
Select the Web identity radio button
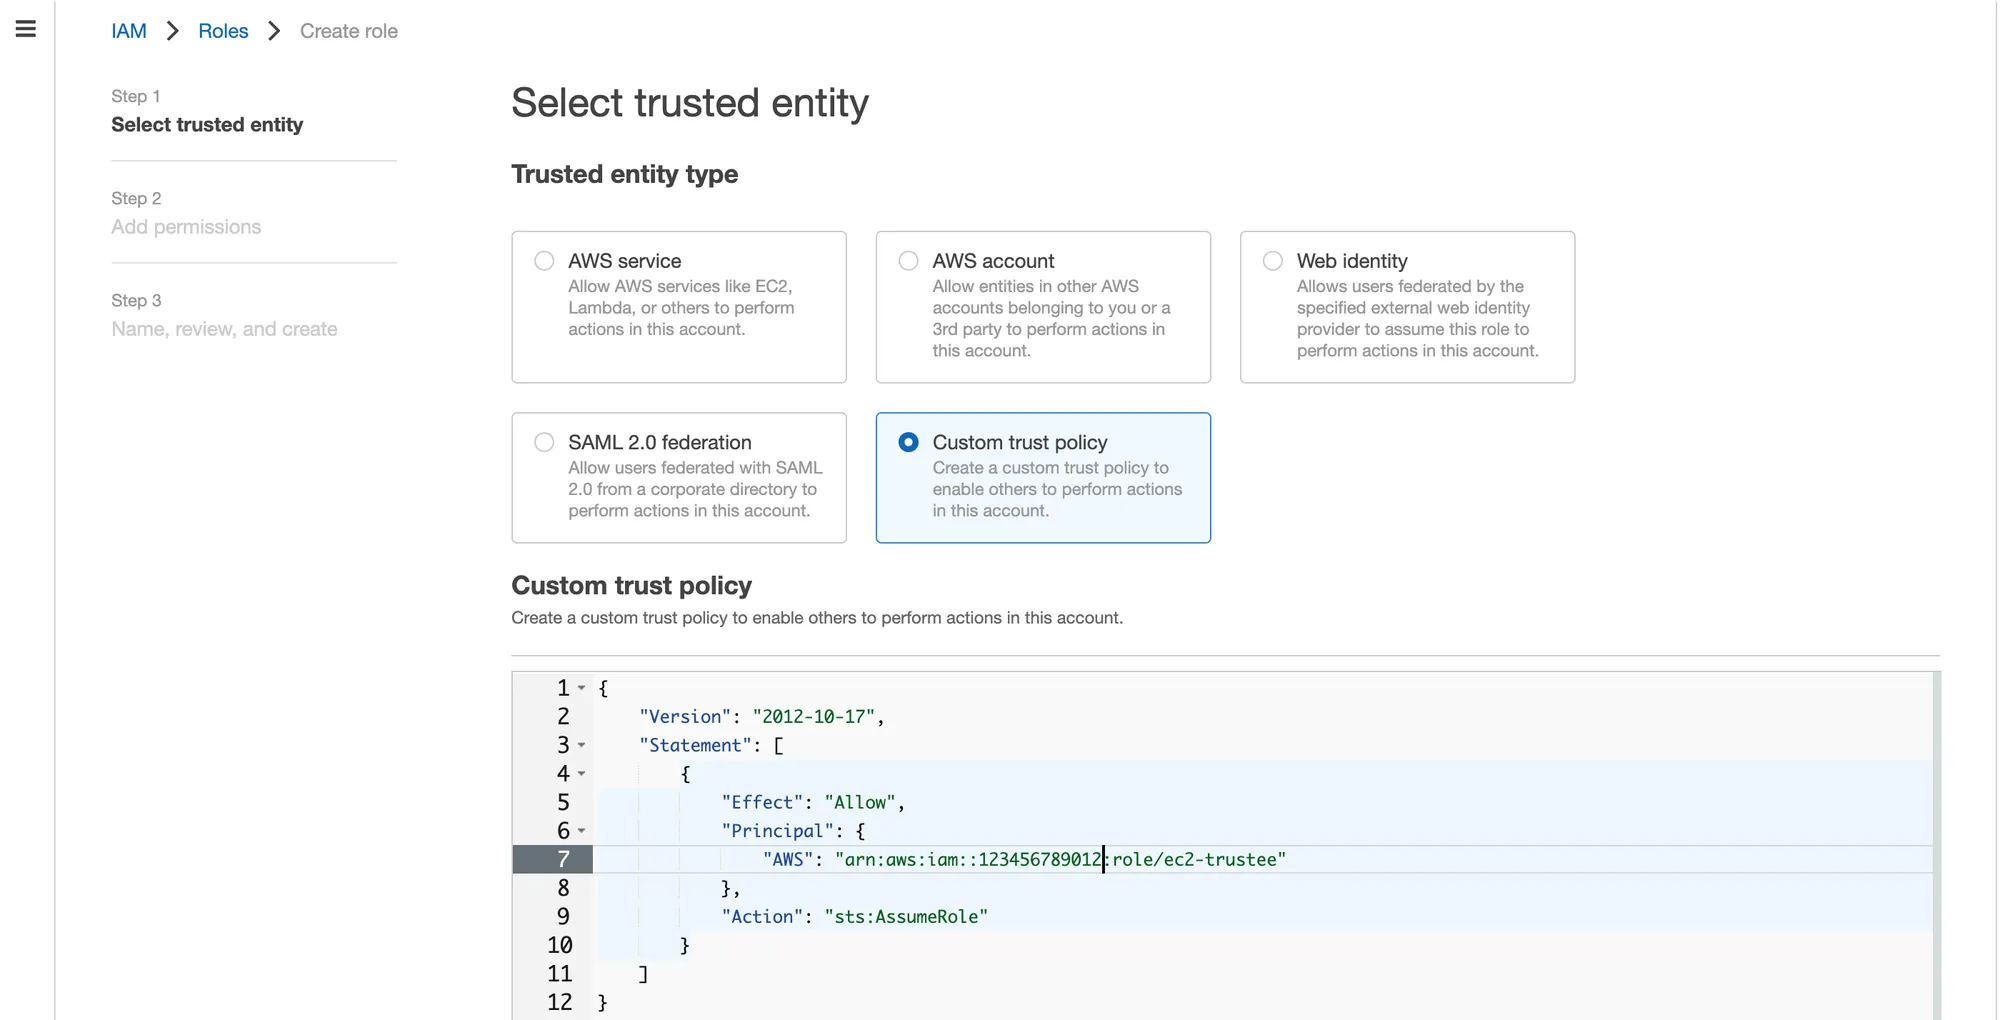1272,261
